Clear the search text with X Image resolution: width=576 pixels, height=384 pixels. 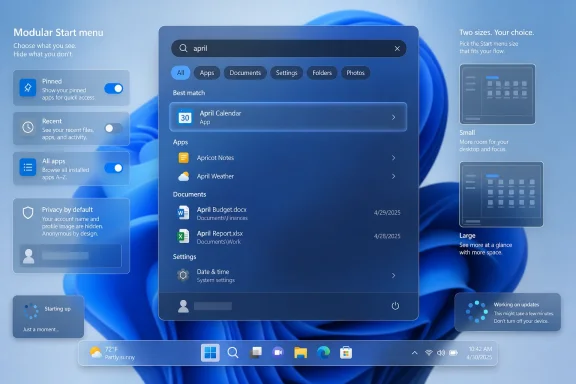pyautogui.click(x=397, y=49)
